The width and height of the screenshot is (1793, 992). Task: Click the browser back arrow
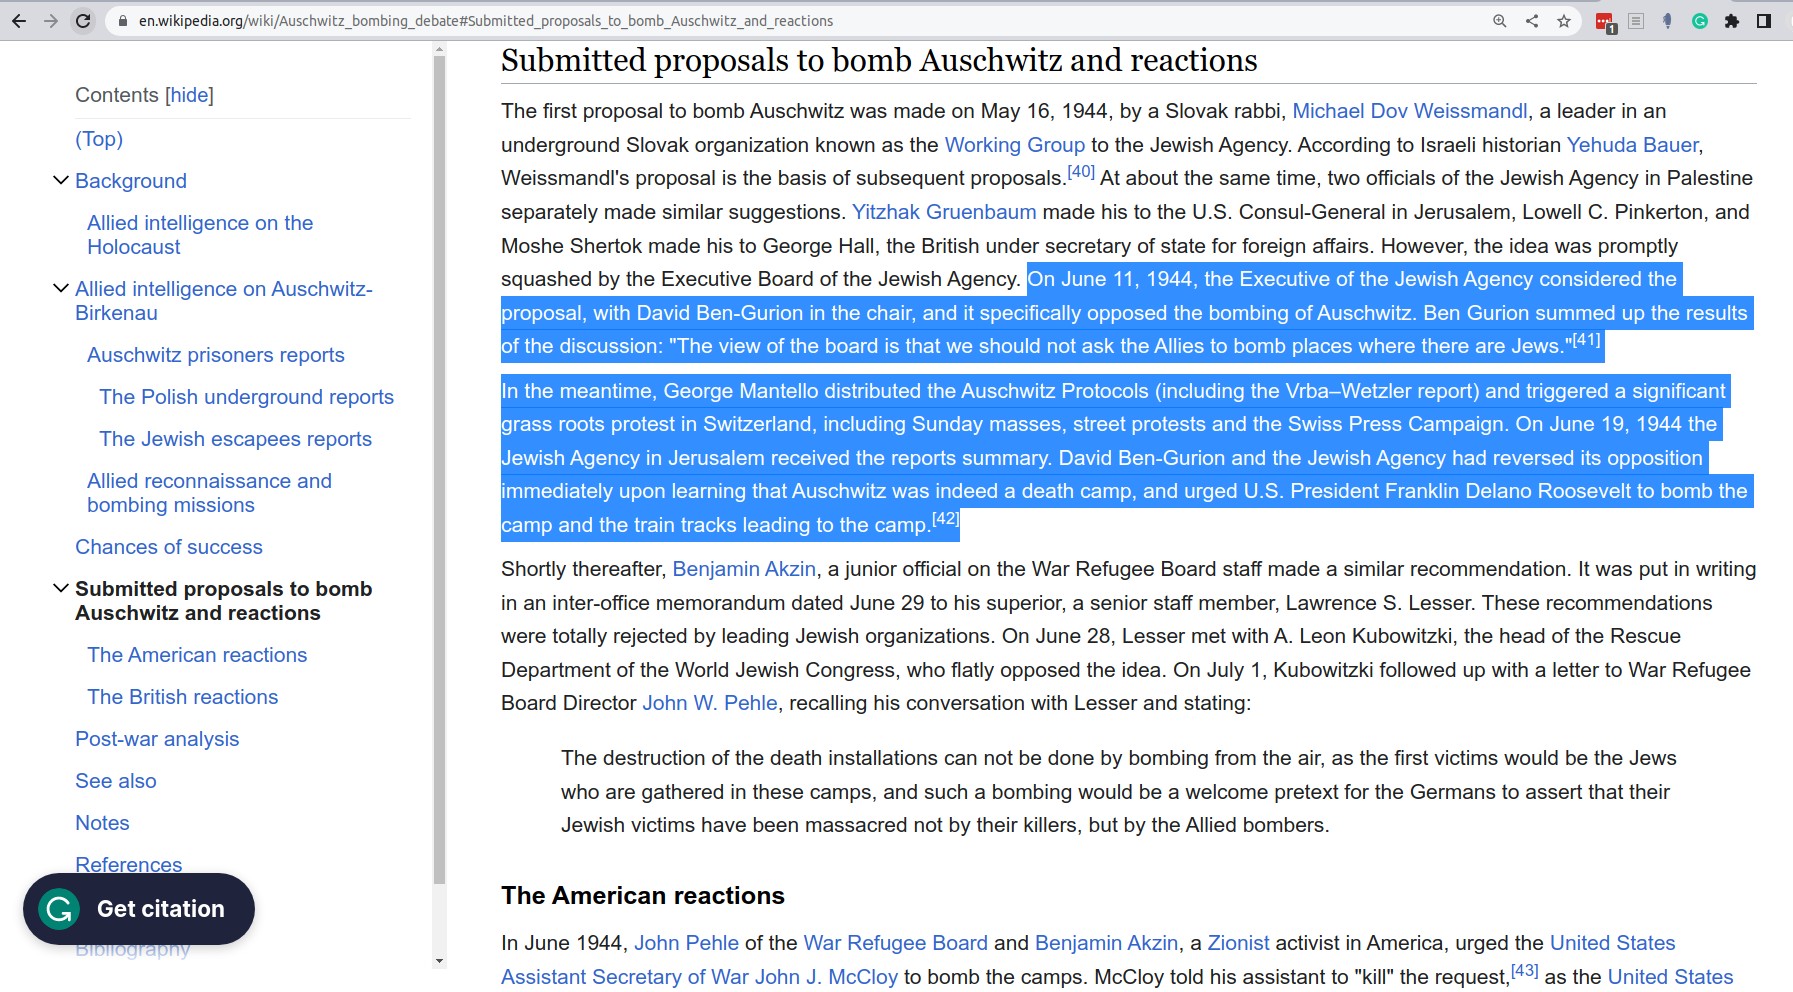click(19, 21)
